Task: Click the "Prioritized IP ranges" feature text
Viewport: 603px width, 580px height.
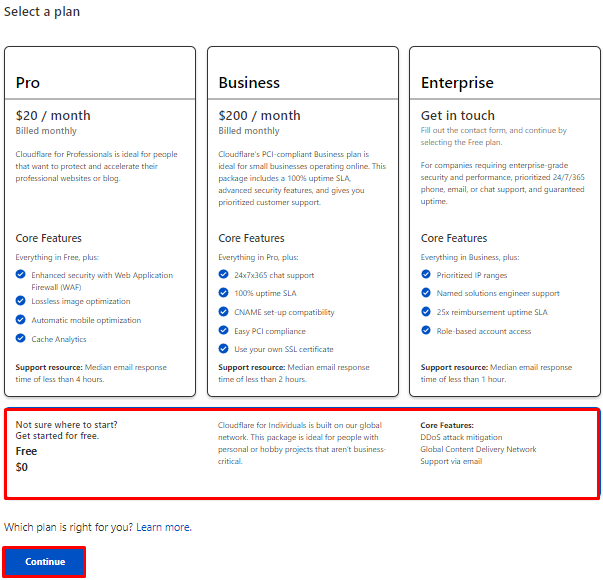Action: pyautogui.click(x=472, y=275)
